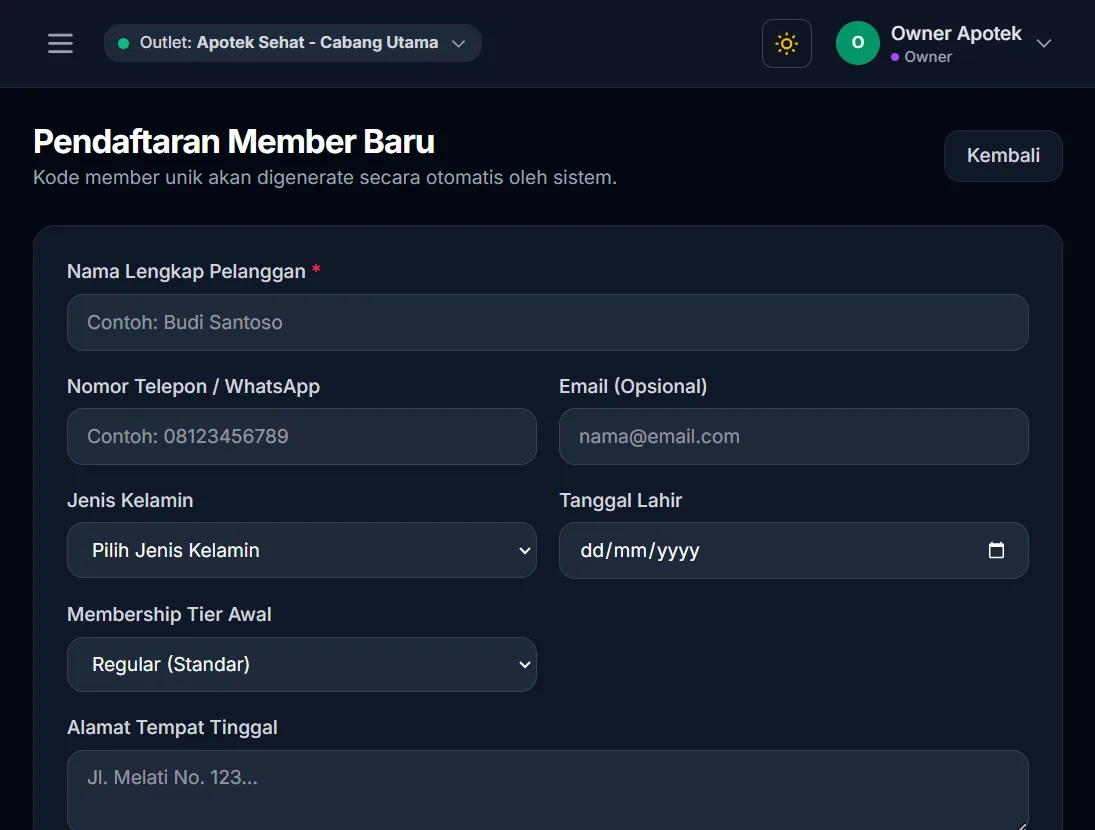
Task: Click into the Tanggal Lahir date field
Action: click(x=793, y=550)
